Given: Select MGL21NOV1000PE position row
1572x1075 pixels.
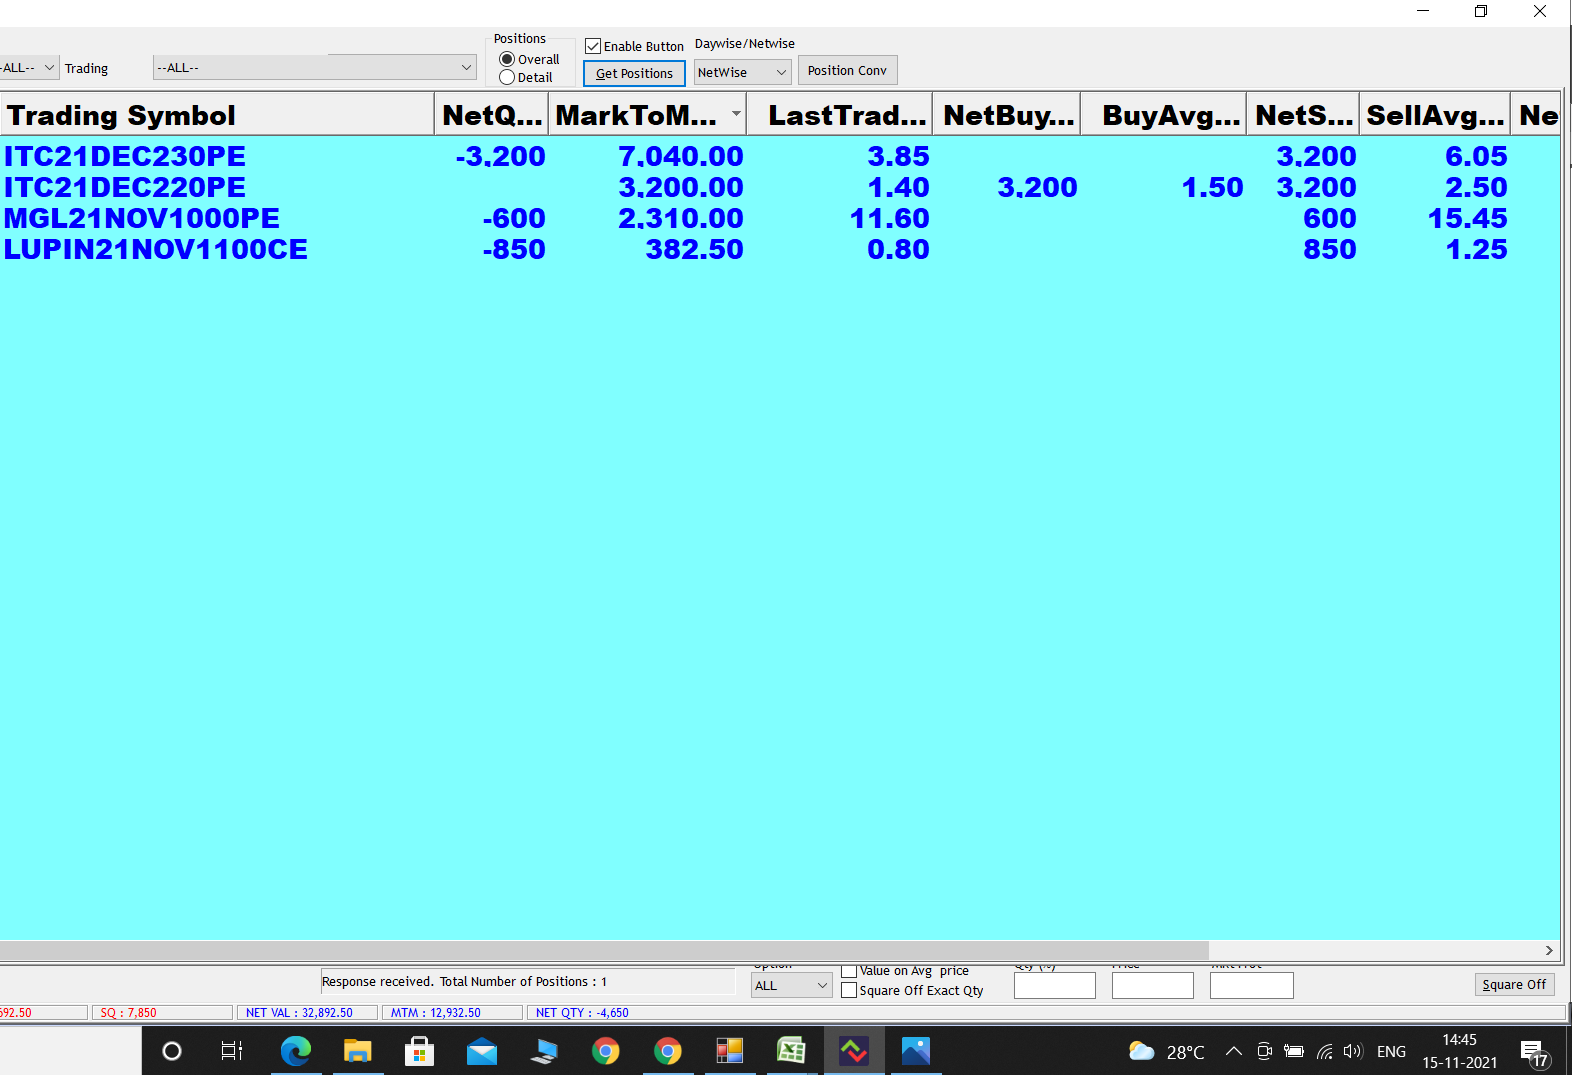Looking at the screenshot, I should coord(780,218).
